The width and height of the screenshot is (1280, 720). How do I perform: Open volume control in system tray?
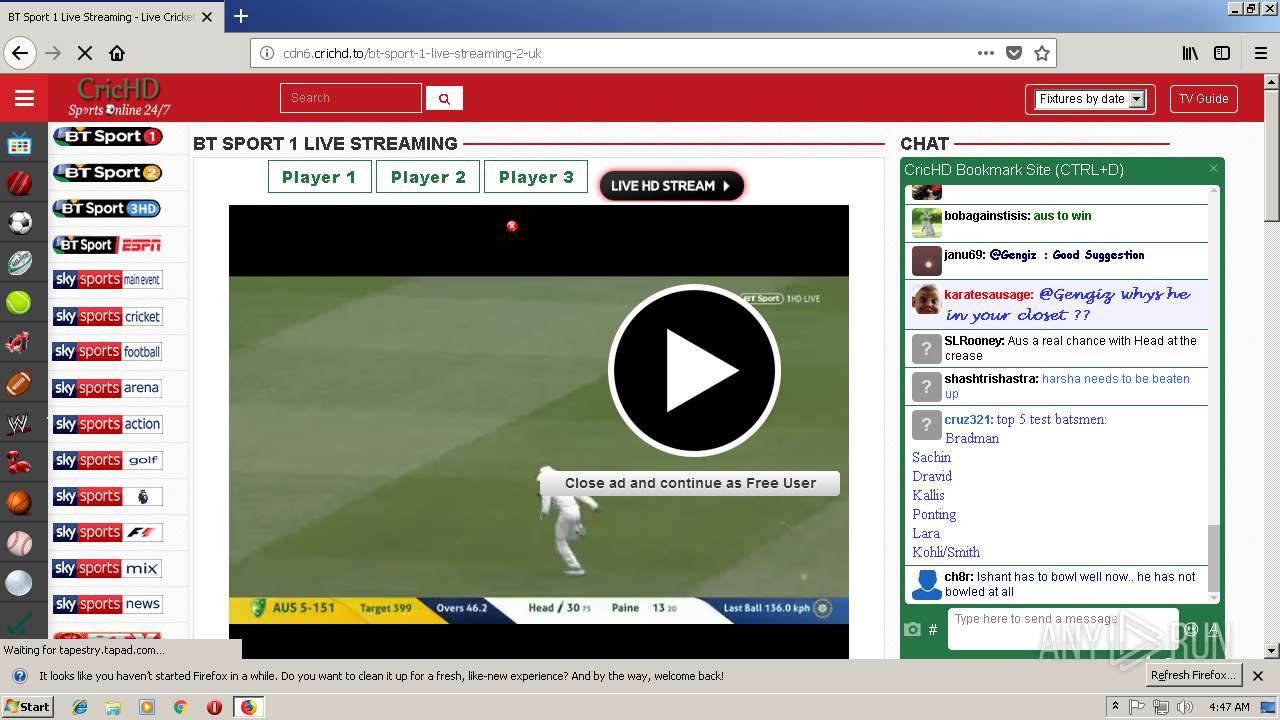pos(1184,707)
